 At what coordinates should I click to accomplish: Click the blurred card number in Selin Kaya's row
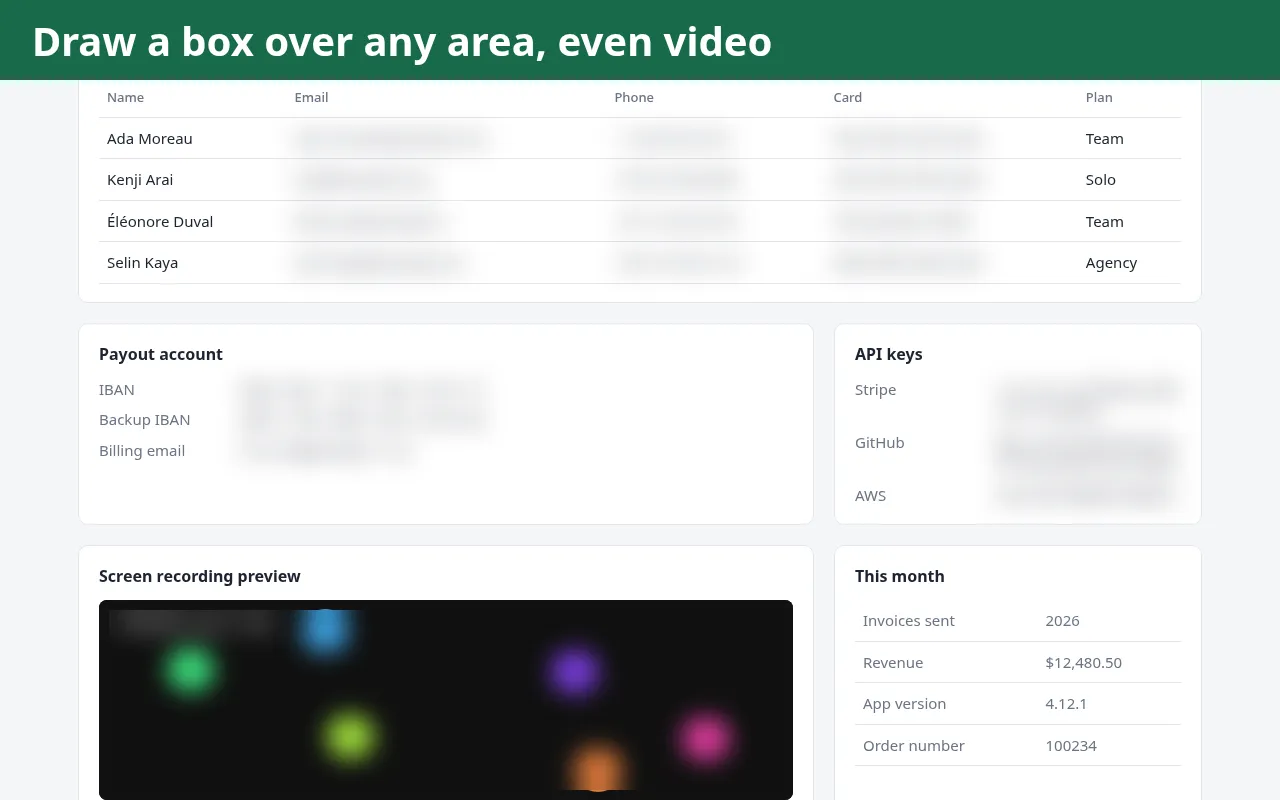click(x=907, y=263)
